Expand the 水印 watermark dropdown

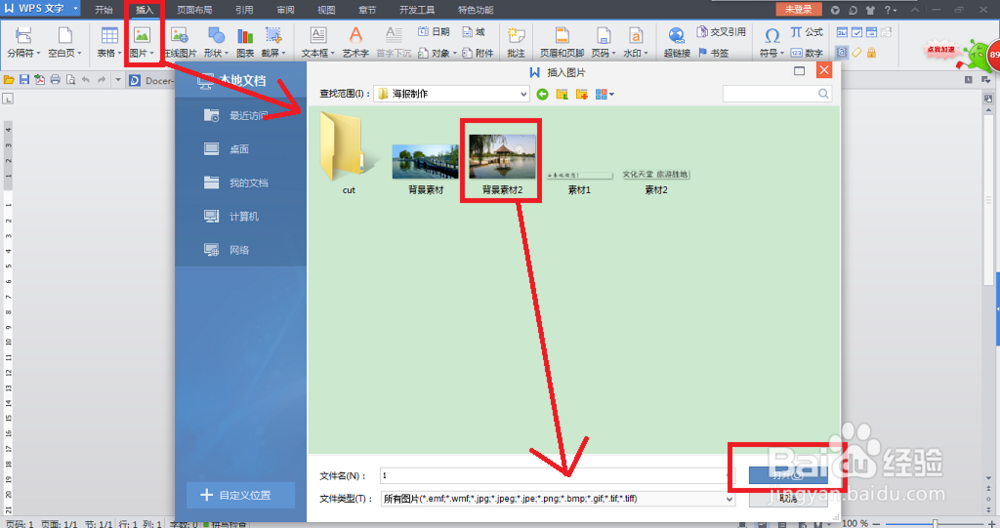(646, 54)
